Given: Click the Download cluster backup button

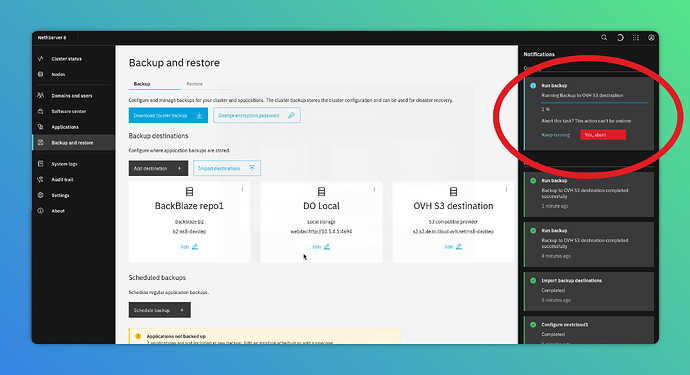Looking at the screenshot, I should 168,115.
